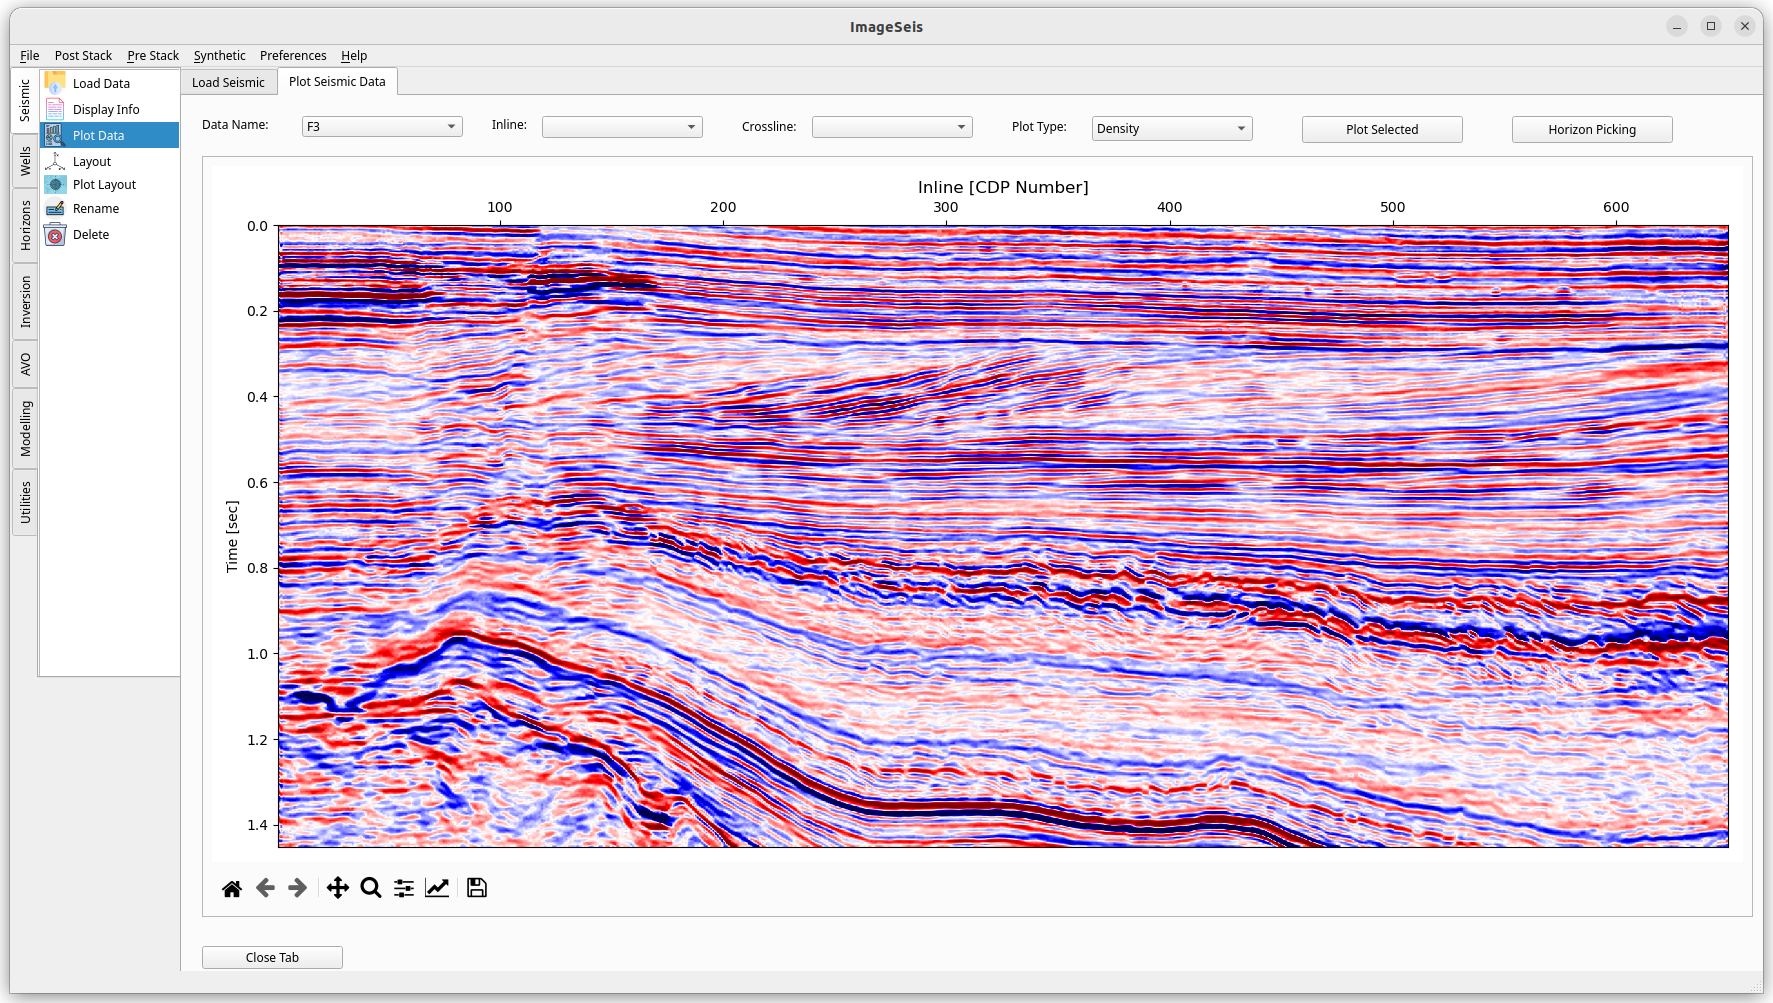Expand the Data Name dropdown
1773x1003 pixels.
[x=382, y=127]
